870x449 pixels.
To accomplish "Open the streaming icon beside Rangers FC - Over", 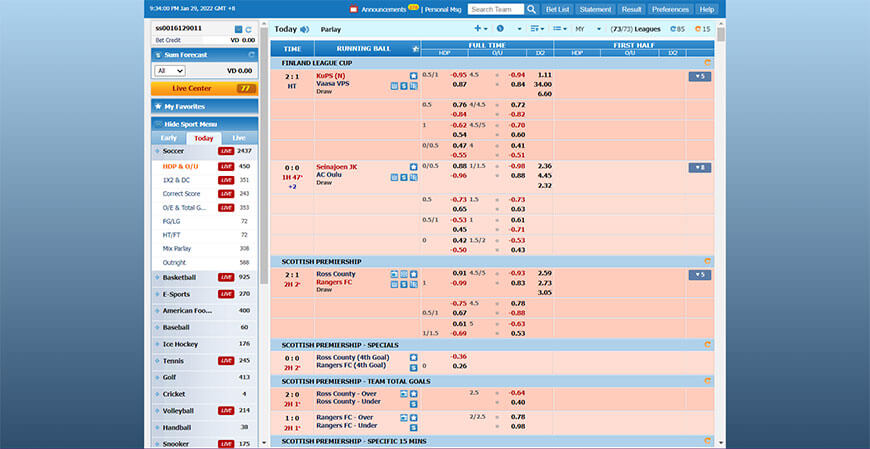I will tap(404, 417).
